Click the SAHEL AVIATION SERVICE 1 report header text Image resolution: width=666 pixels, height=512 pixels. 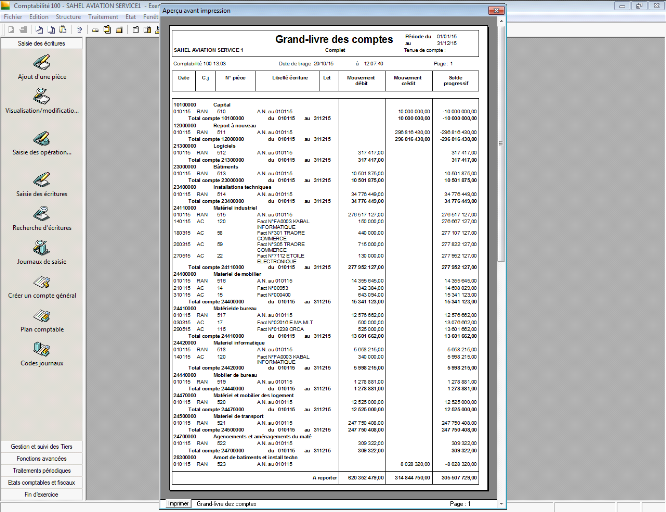pyautogui.click(x=208, y=50)
